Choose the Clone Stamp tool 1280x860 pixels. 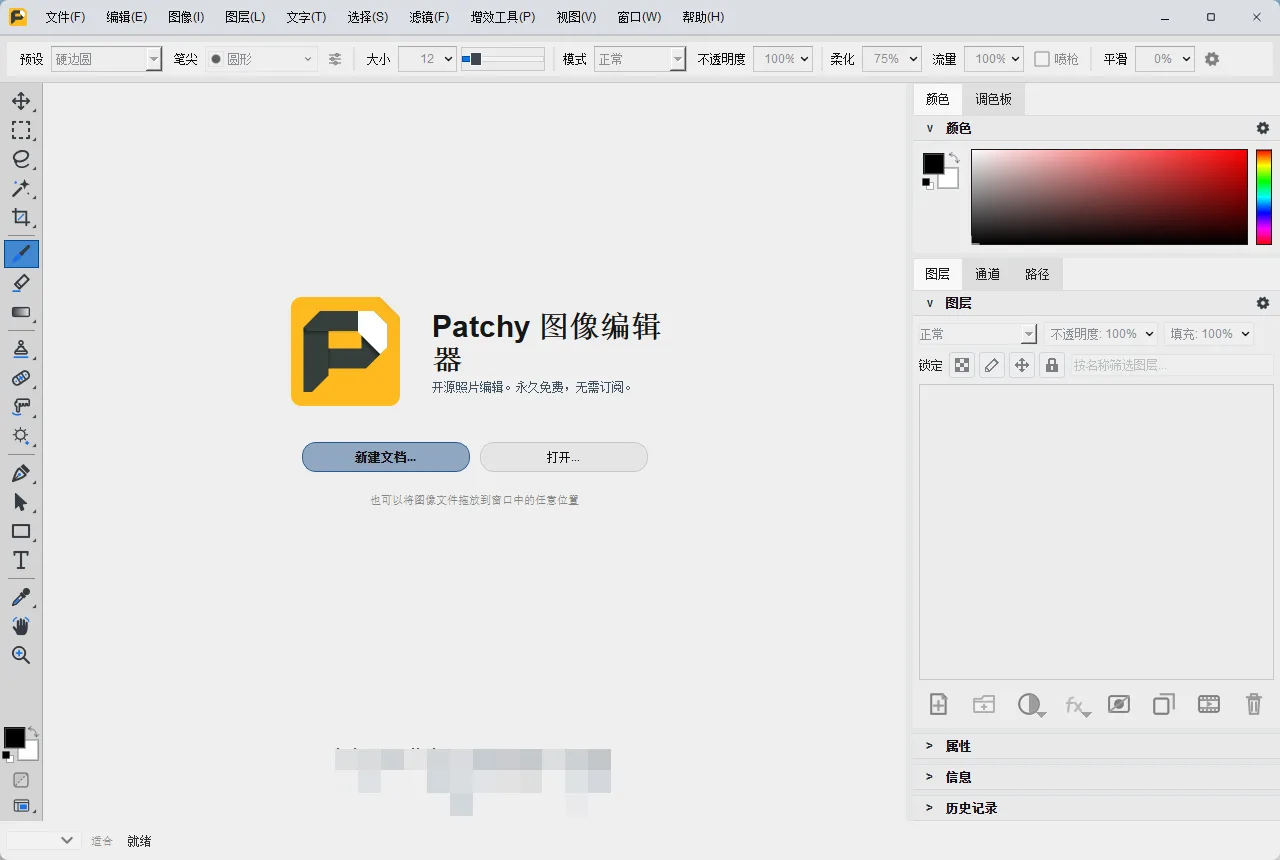click(21, 349)
